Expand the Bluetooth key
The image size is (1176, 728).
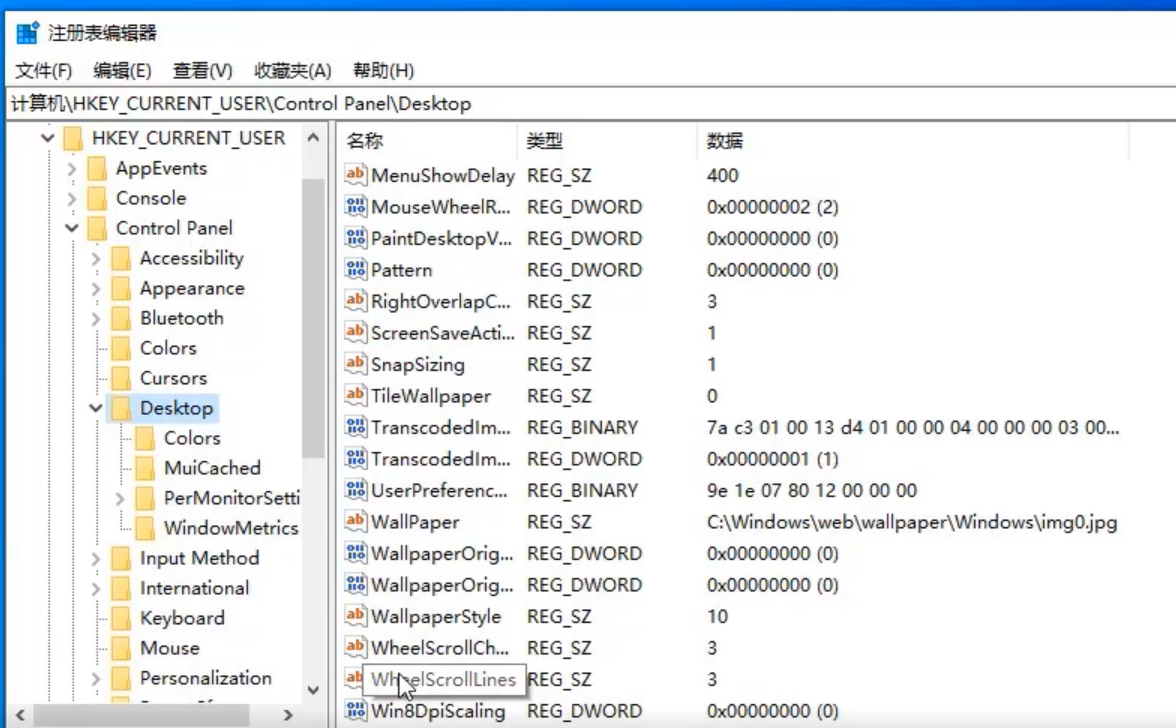pos(96,319)
